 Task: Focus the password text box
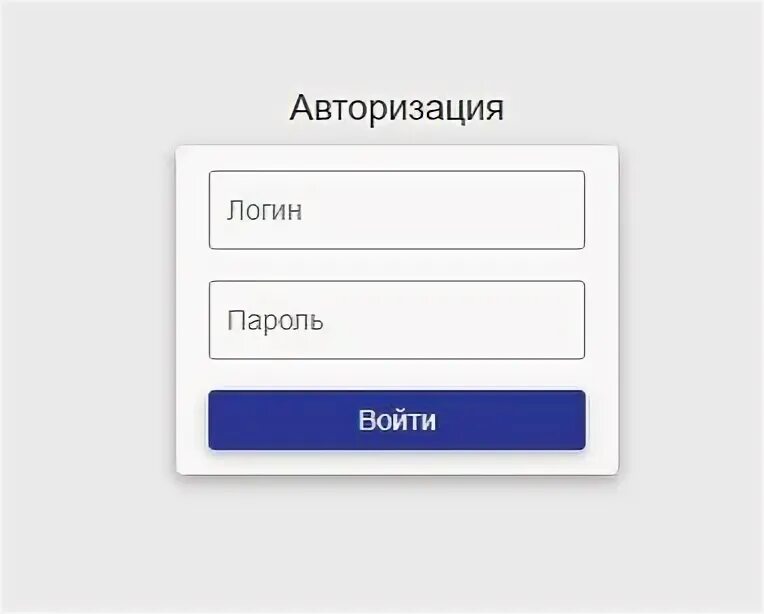[x=397, y=320]
